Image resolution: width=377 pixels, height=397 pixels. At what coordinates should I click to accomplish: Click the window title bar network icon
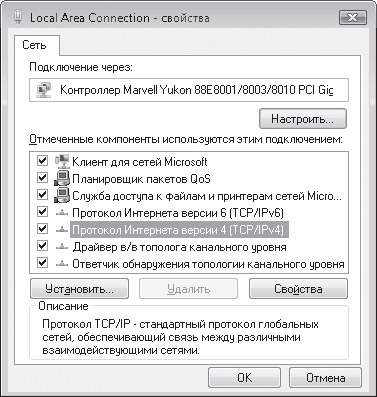point(18,17)
